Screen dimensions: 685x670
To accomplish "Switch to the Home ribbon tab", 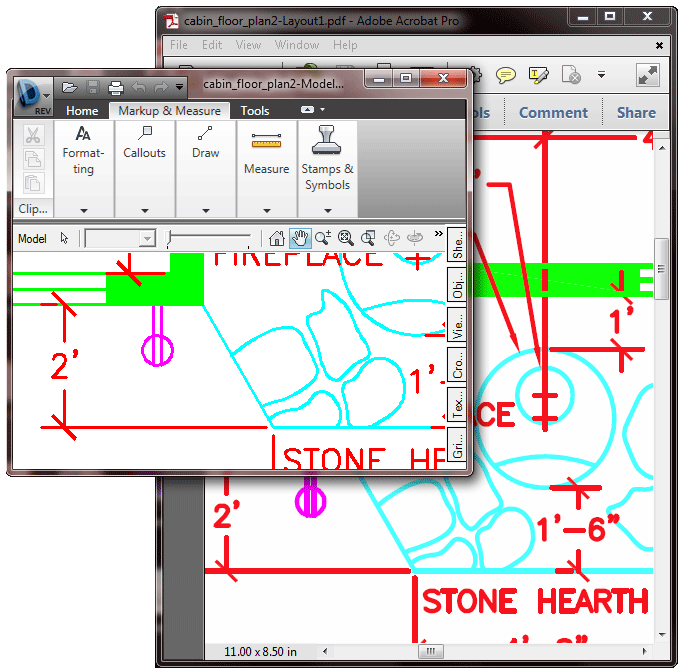I will 82,111.
